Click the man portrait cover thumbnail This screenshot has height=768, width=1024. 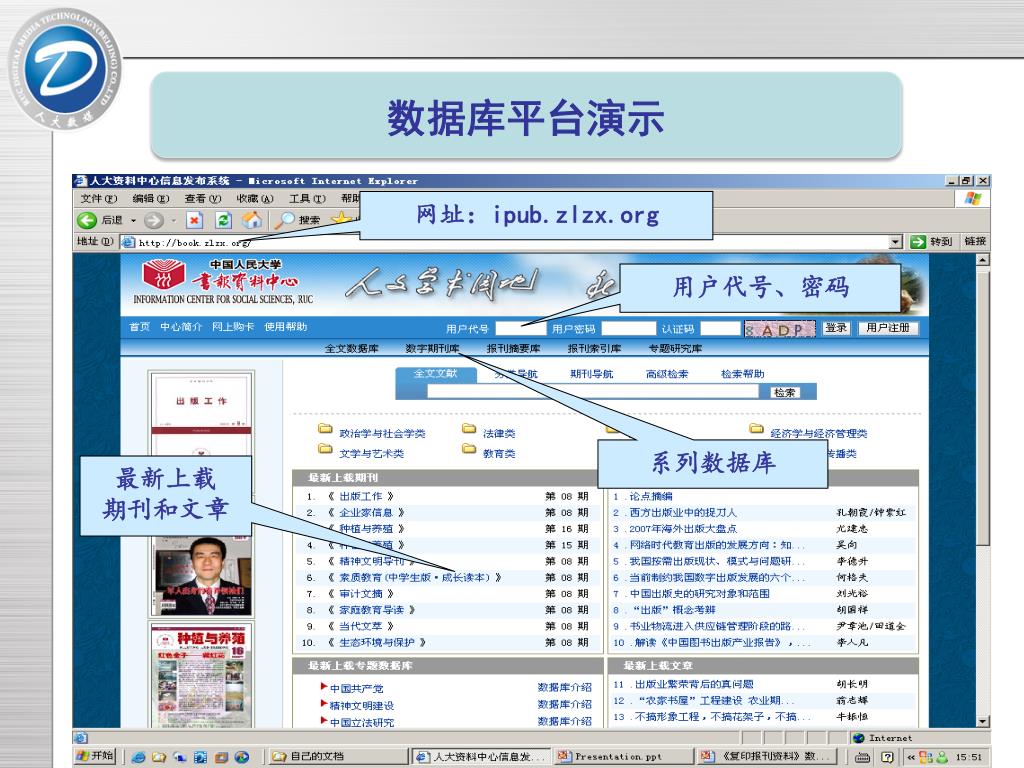[x=203, y=575]
